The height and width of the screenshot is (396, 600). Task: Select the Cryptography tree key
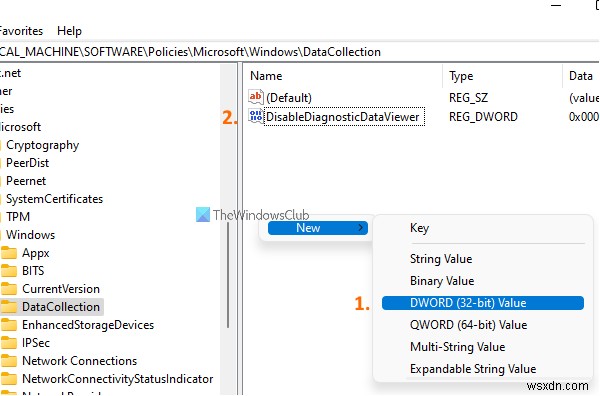click(x=42, y=145)
